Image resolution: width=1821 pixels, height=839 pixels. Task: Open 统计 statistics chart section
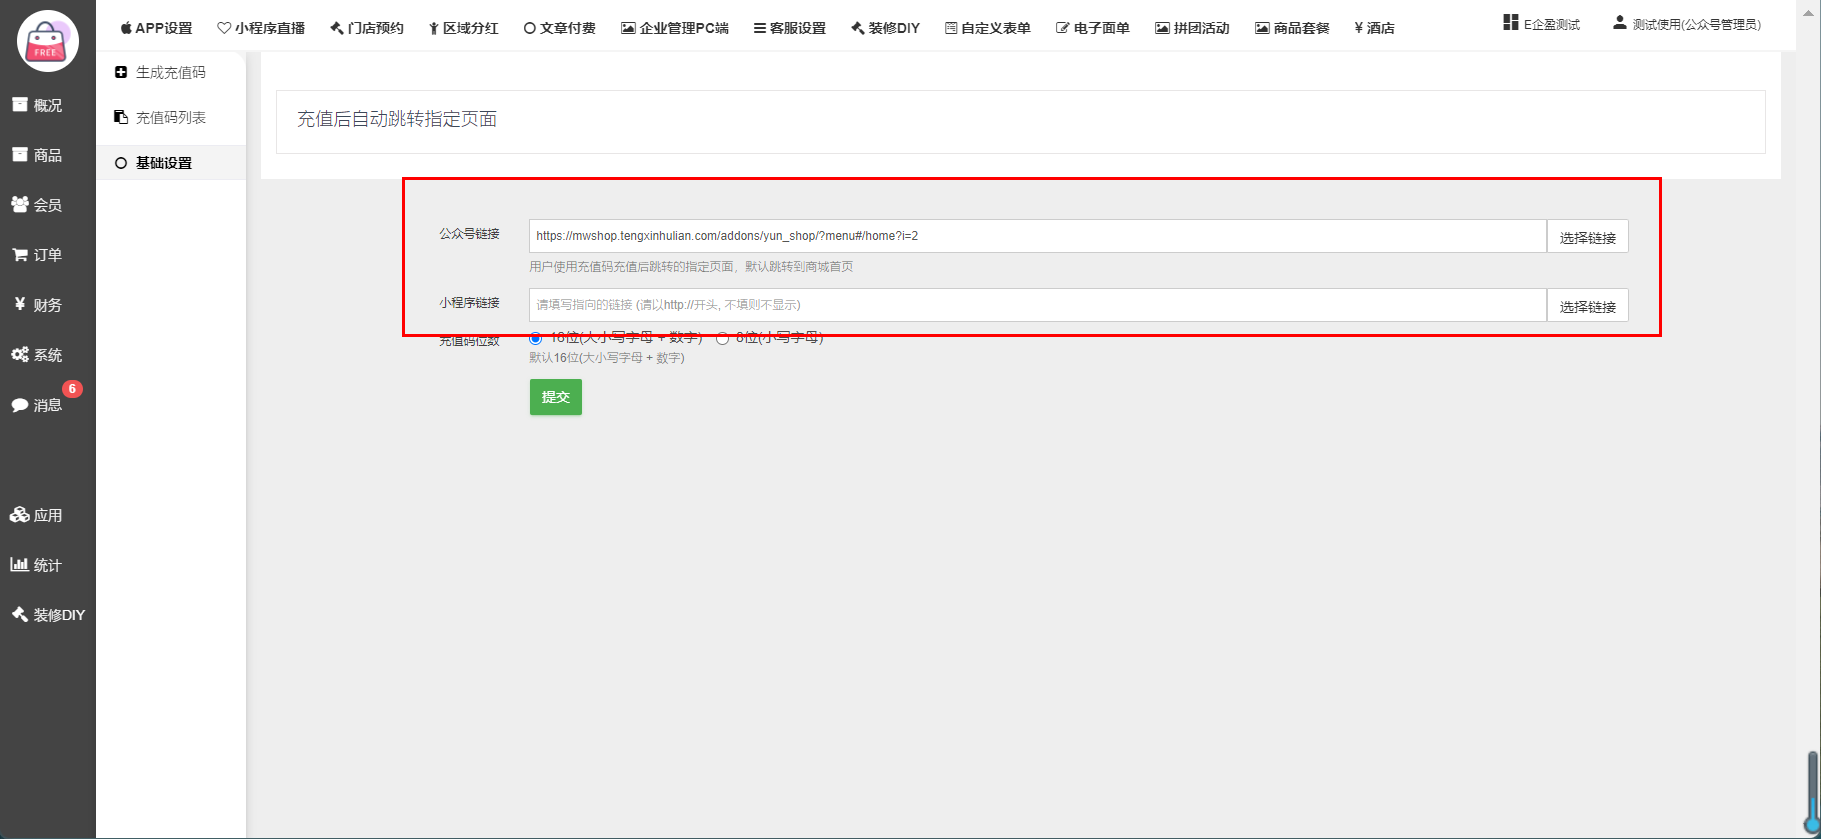(37, 565)
